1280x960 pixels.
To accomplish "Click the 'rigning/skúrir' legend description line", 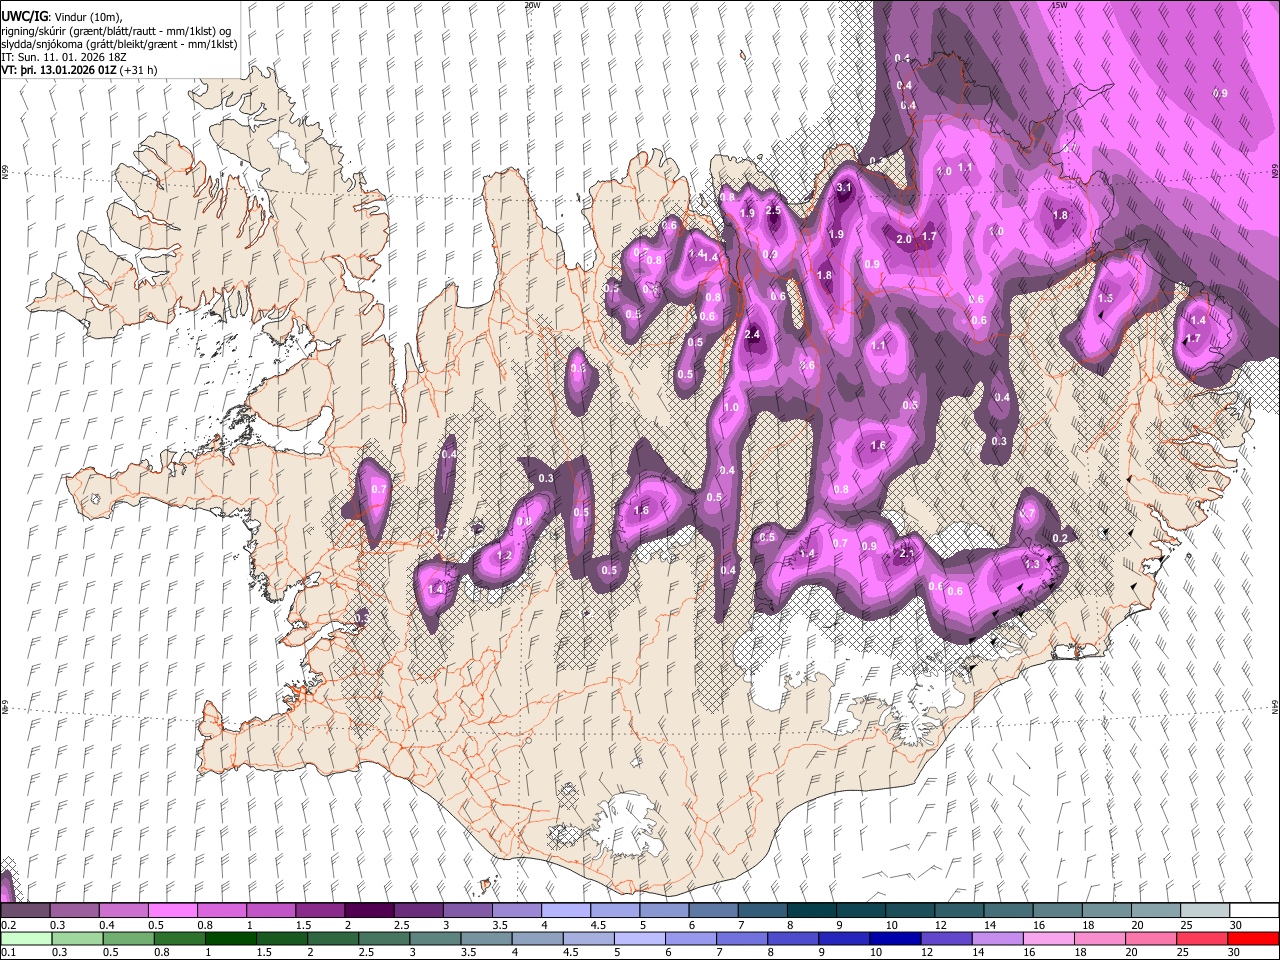I will pyautogui.click(x=116, y=30).
